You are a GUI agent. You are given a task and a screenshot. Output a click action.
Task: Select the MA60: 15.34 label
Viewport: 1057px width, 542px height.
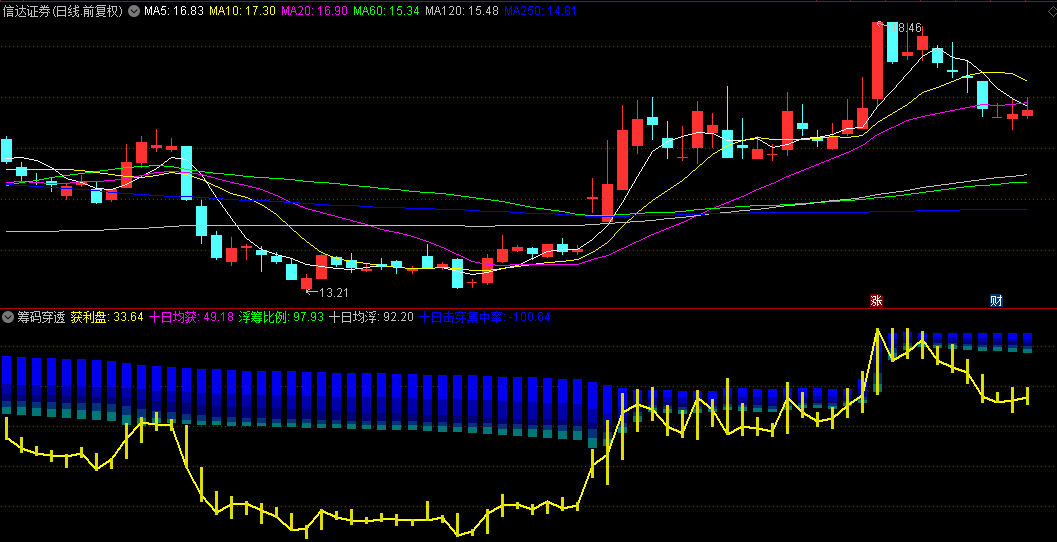(386, 11)
